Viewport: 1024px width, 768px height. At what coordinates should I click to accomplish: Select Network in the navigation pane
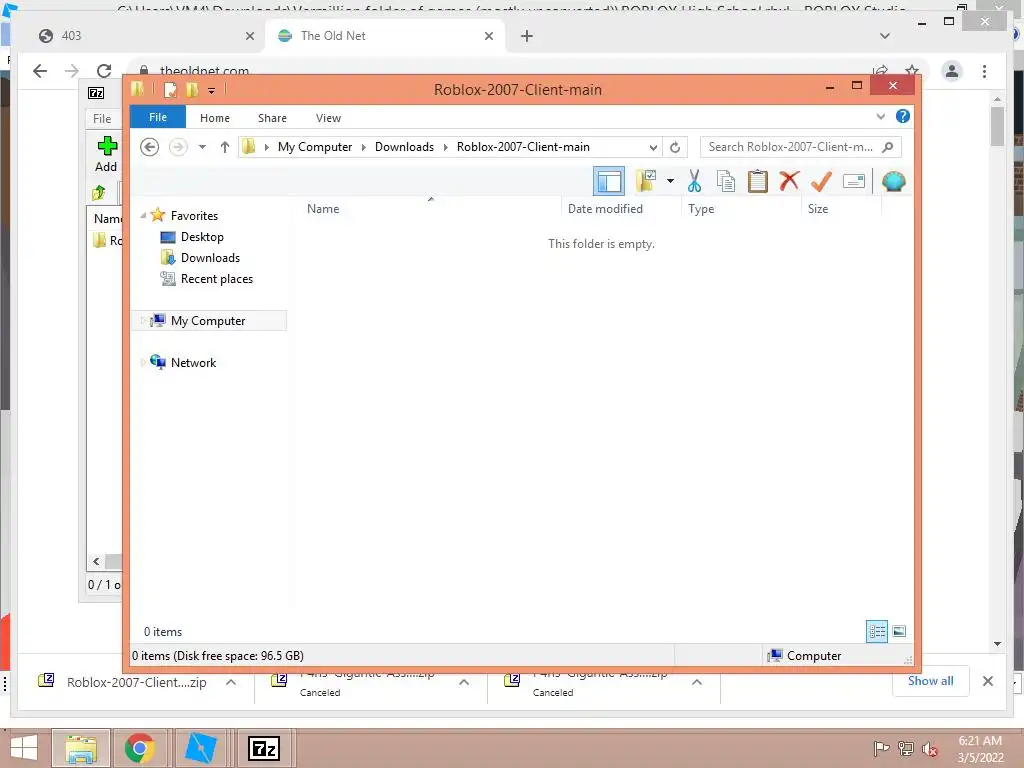(x=193, y=362)
